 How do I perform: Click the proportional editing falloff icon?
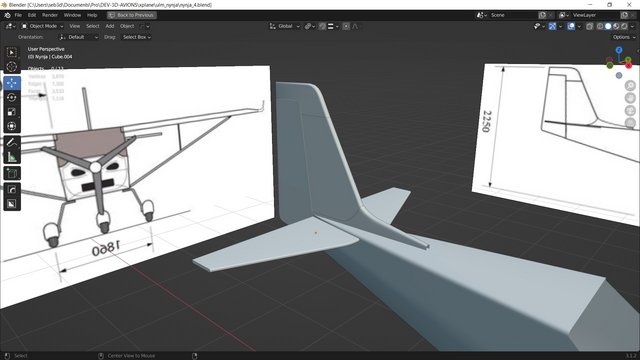pos(356,26)
